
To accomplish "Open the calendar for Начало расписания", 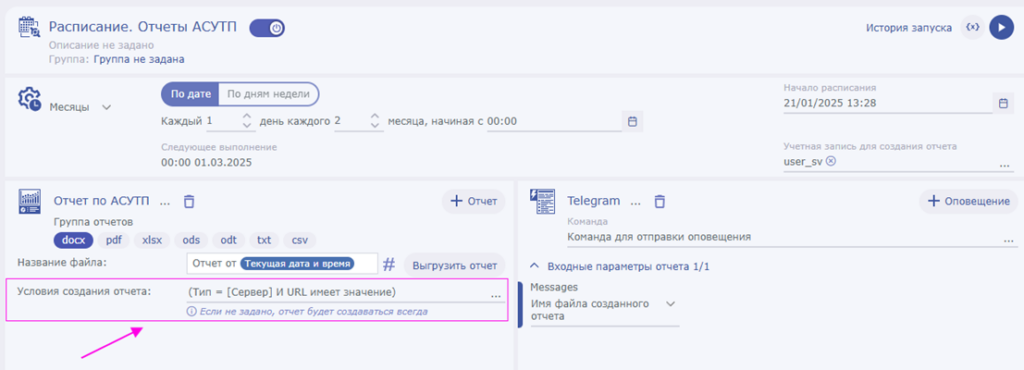I will pos(1004,103).
